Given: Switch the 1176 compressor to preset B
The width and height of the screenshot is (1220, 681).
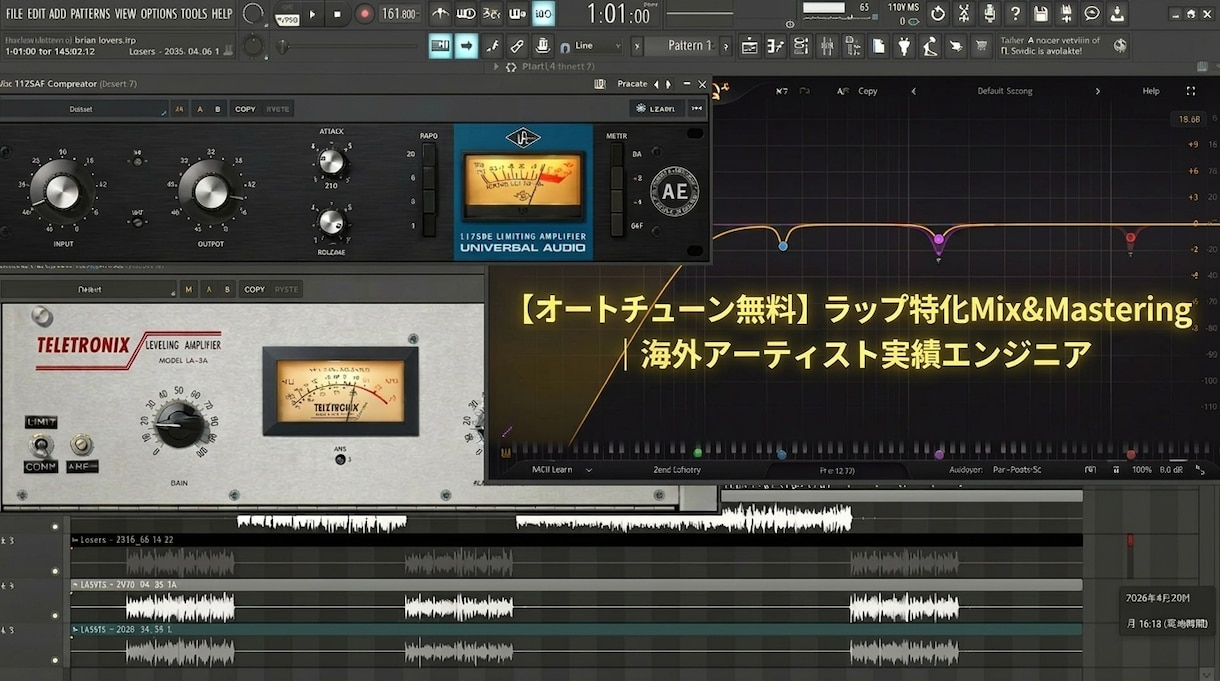Looking at the screenshot, I should click(217, 108).
